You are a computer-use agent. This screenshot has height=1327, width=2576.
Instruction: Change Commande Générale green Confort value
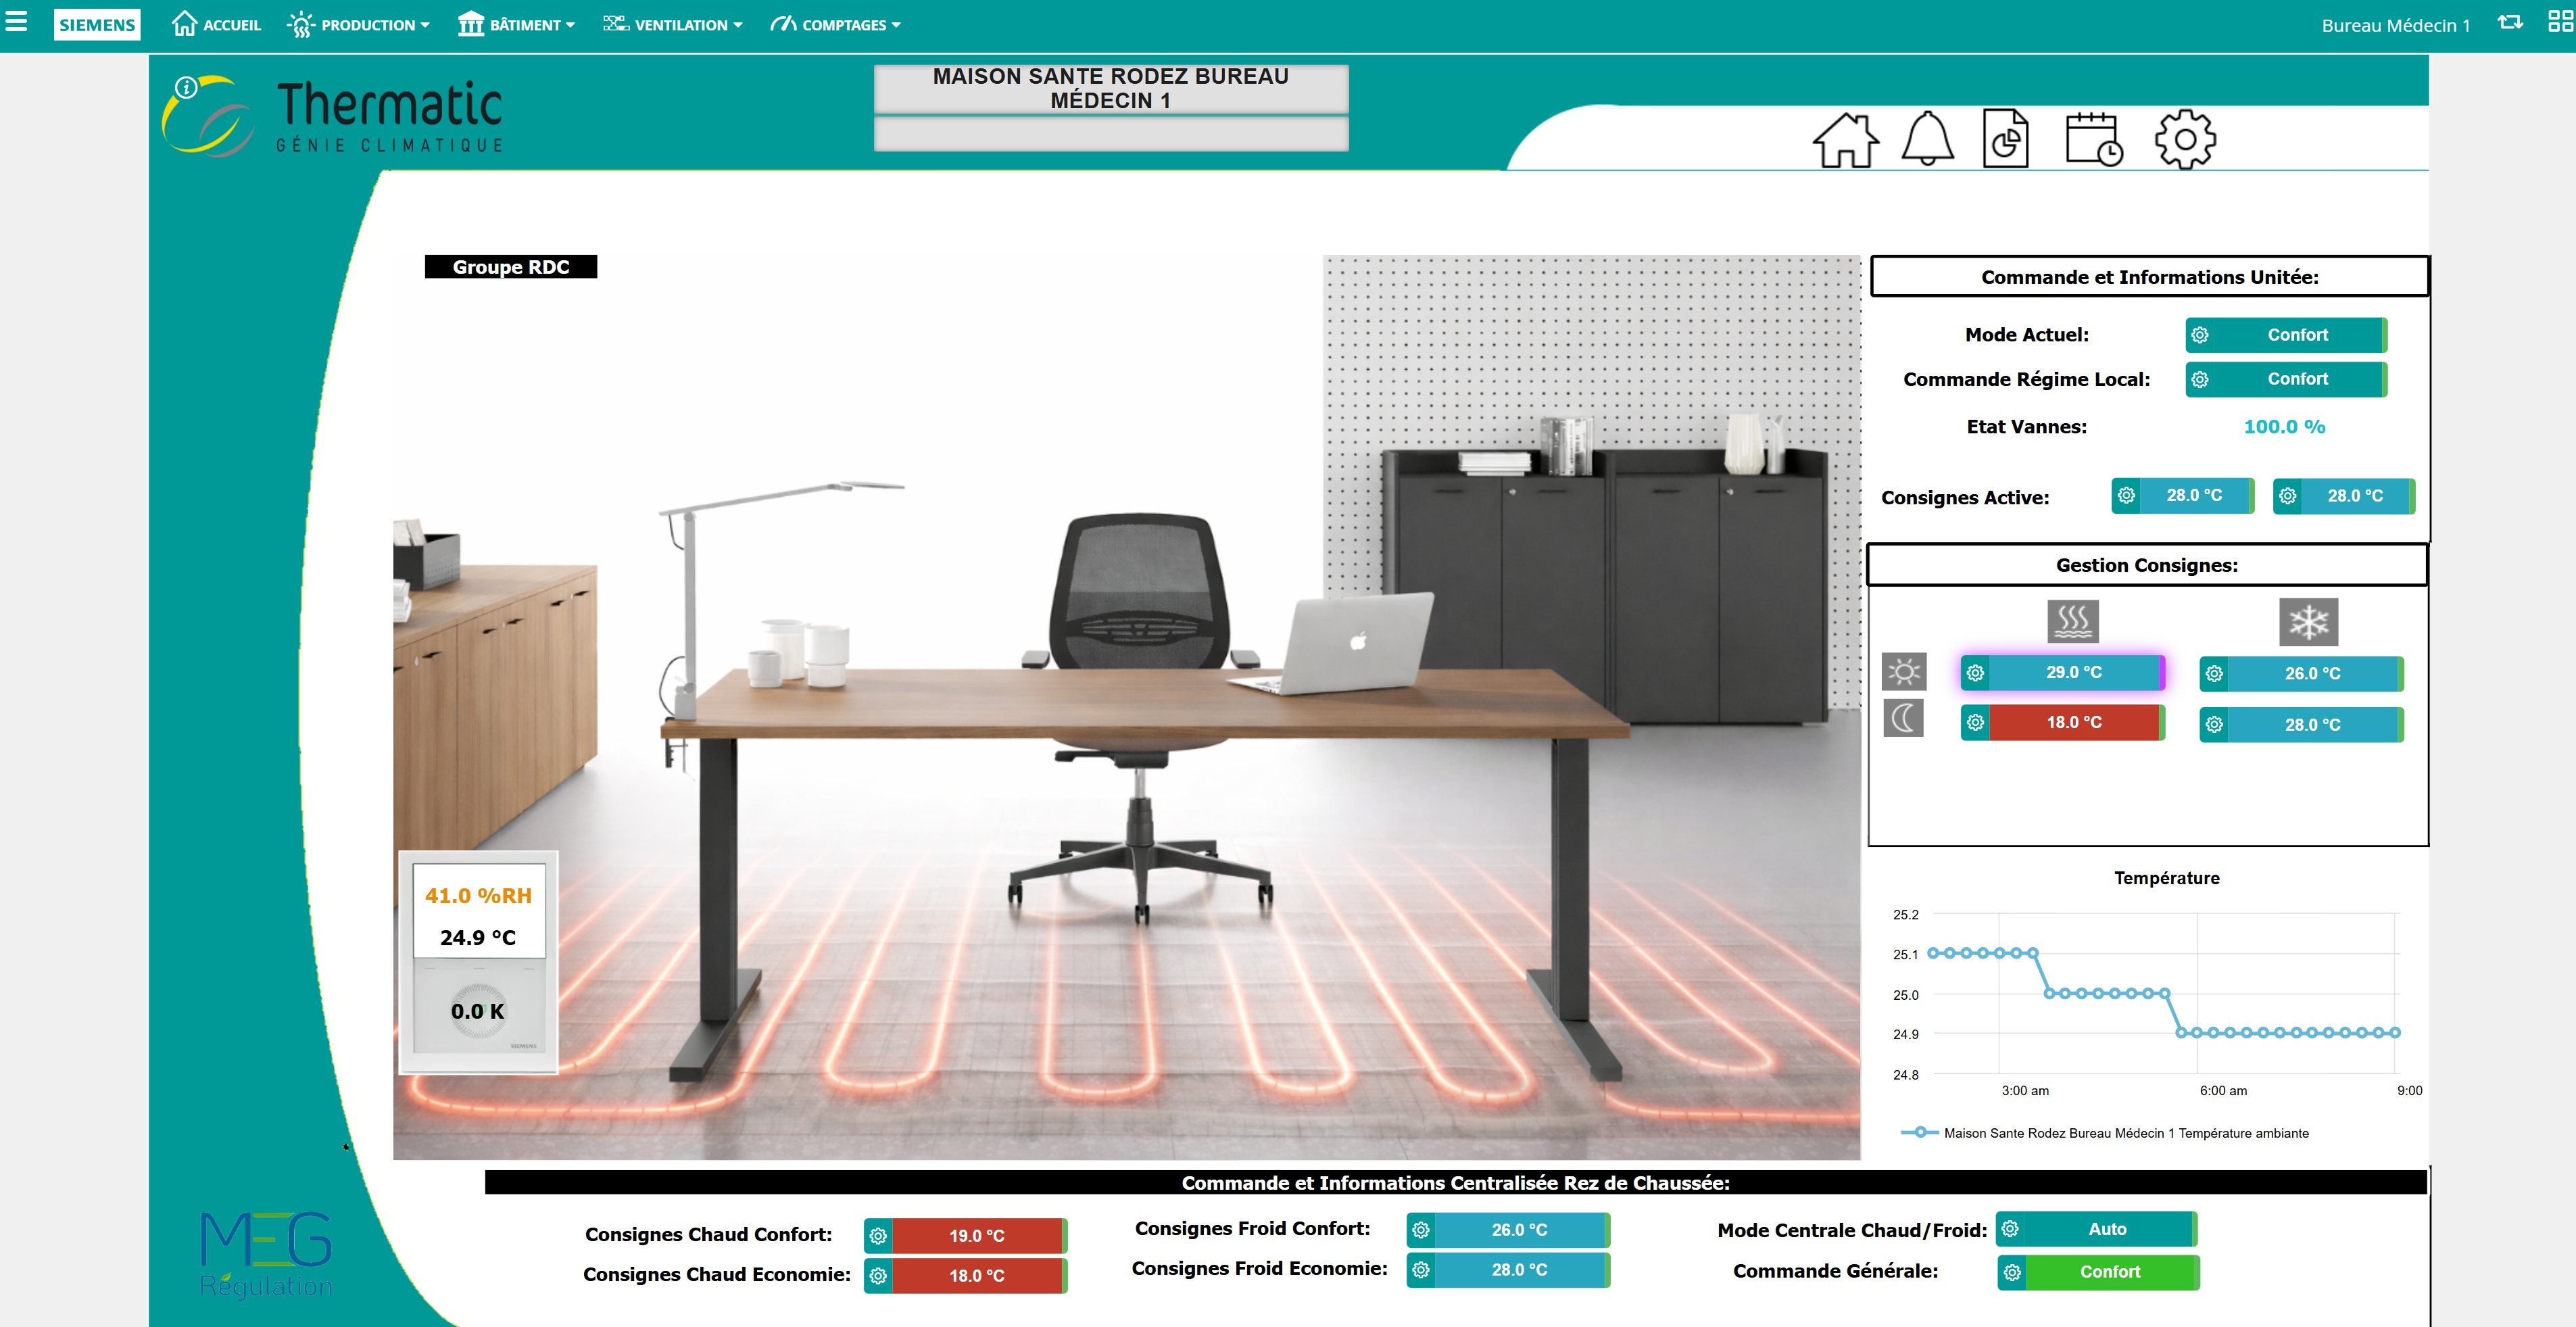tap(2111, 1272)
